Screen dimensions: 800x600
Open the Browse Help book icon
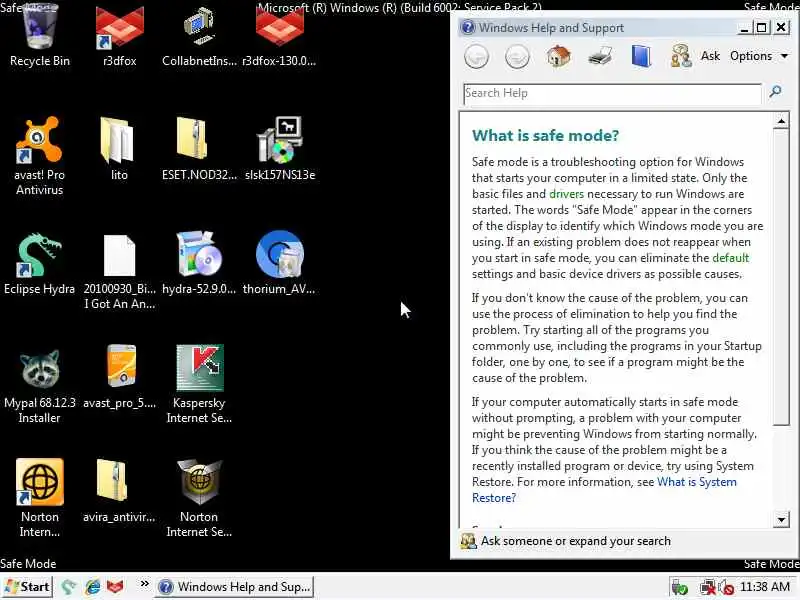tap(641, 56)
